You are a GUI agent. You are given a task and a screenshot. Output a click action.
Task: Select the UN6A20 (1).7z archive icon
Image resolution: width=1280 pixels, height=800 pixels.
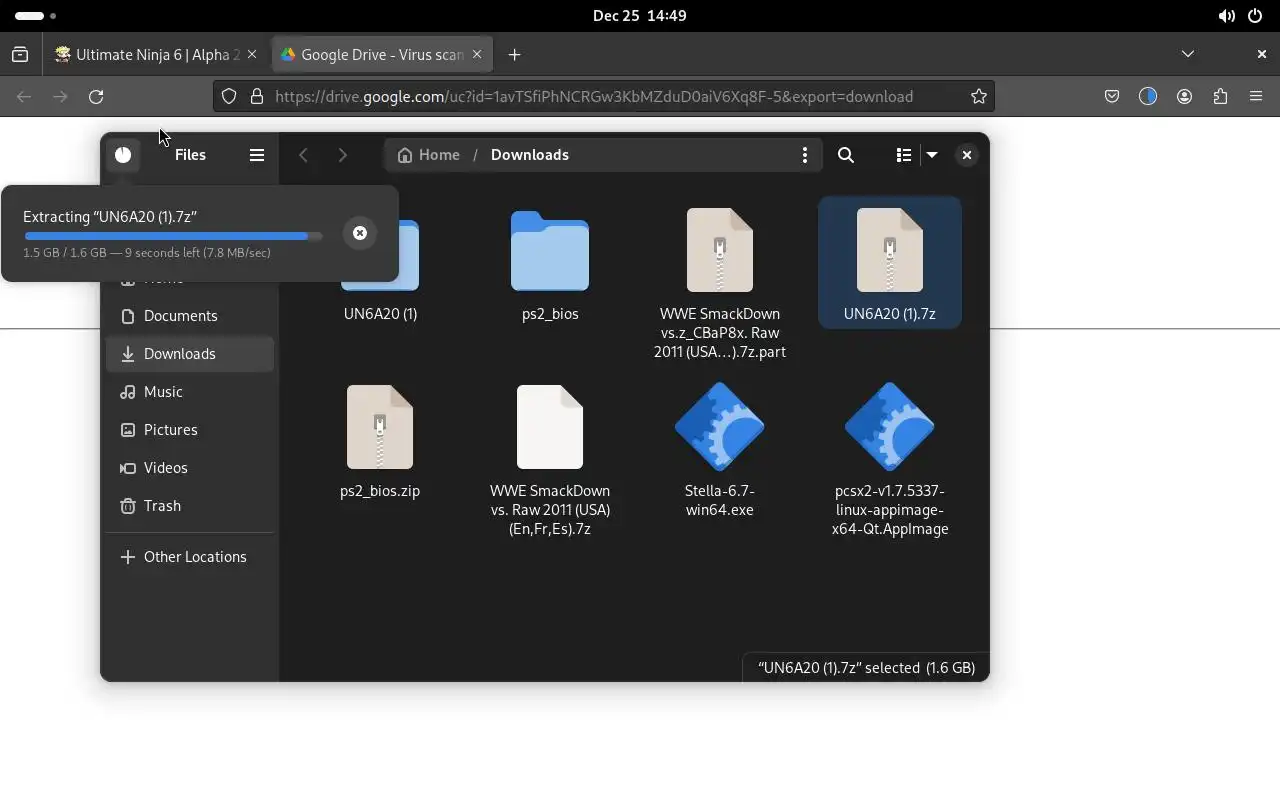890,250
